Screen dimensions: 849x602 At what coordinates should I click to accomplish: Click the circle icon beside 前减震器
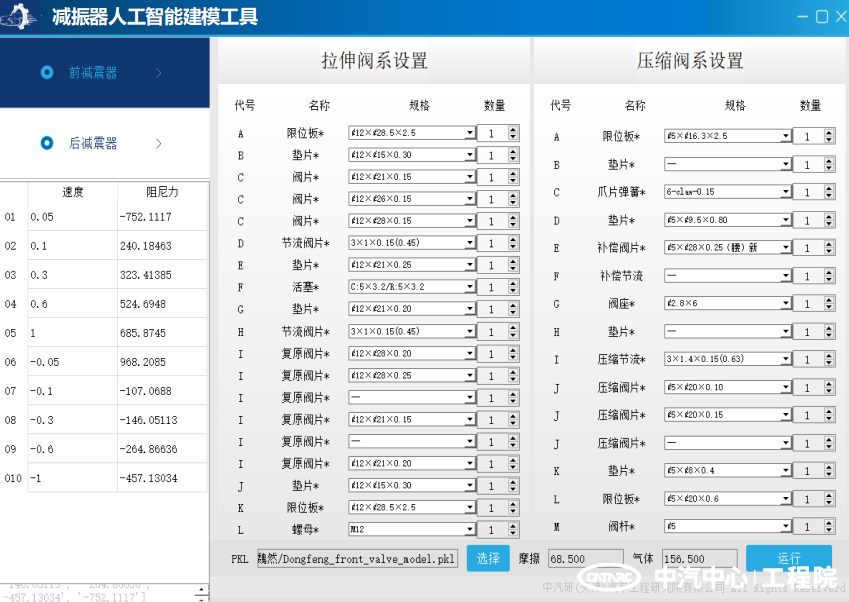[47, 72]
